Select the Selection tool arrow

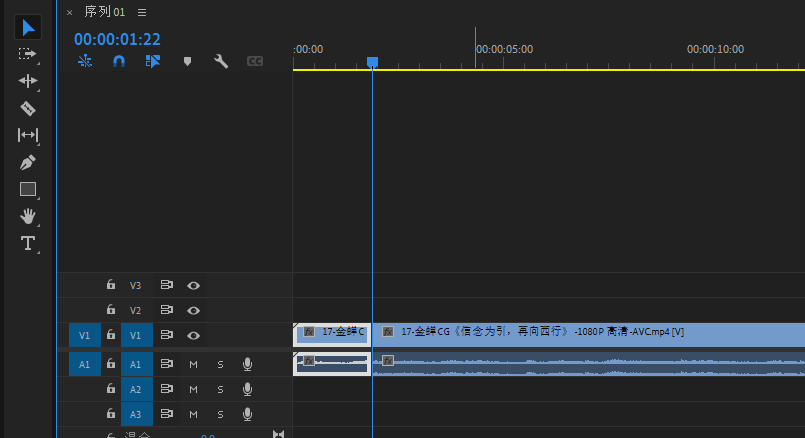pos(28,27)
